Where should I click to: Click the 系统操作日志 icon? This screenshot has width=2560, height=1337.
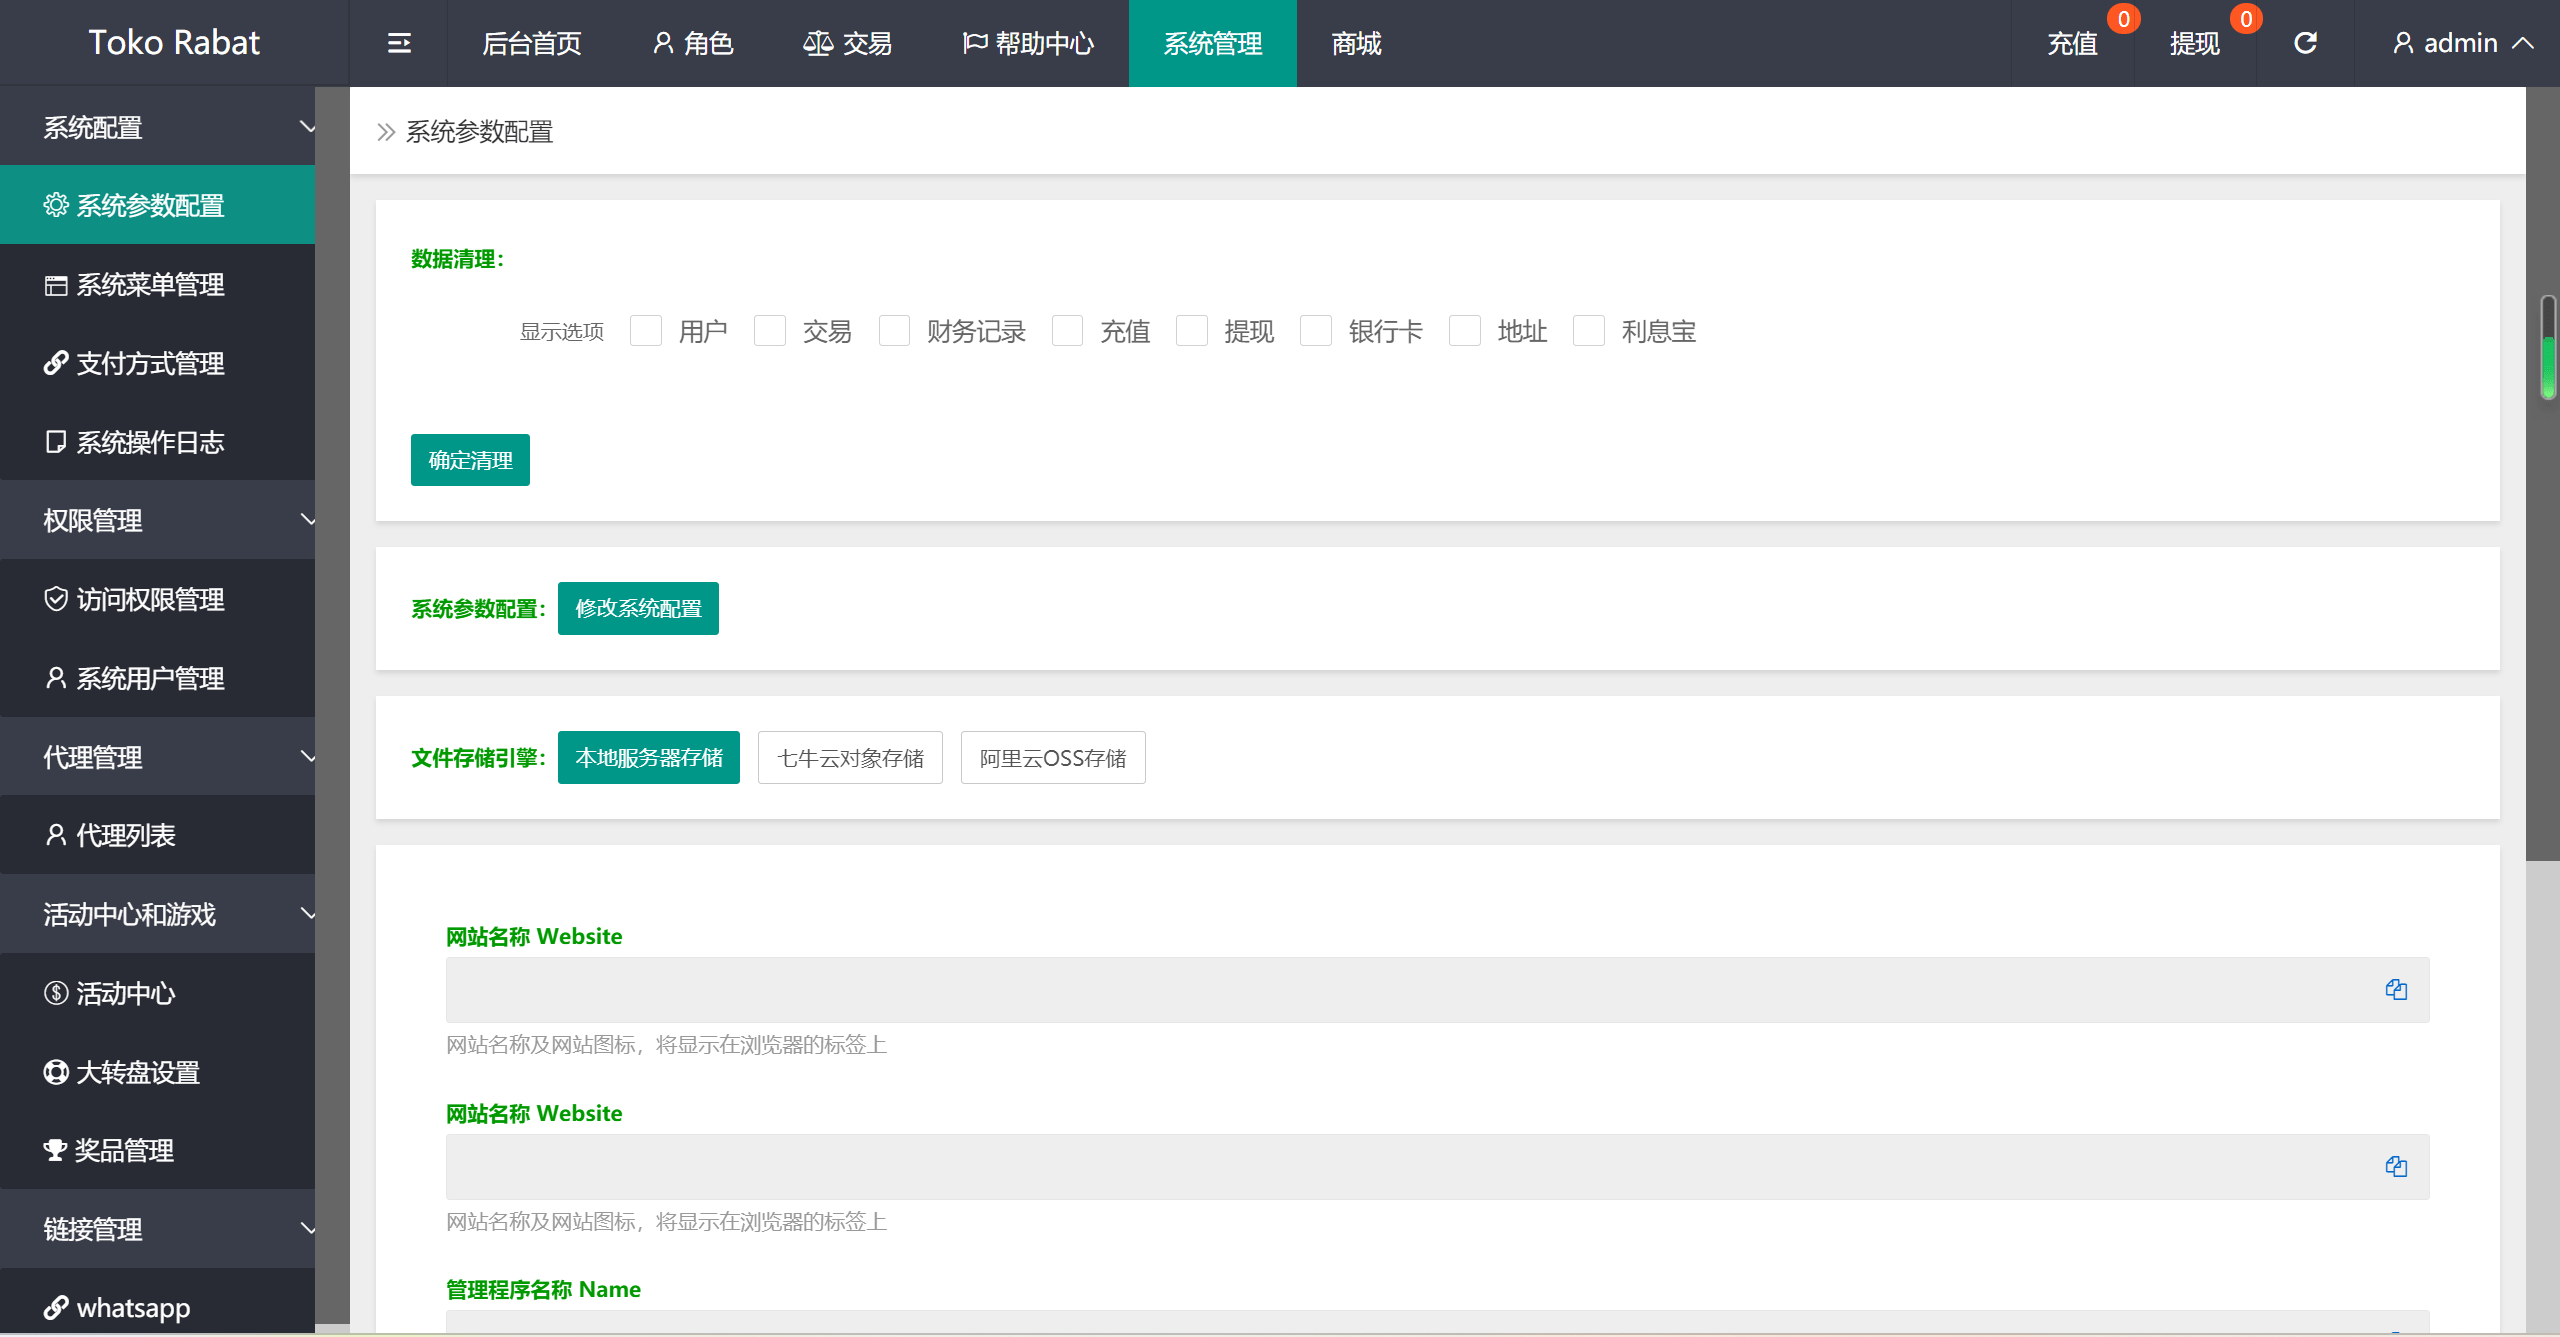tap(51, 442)
